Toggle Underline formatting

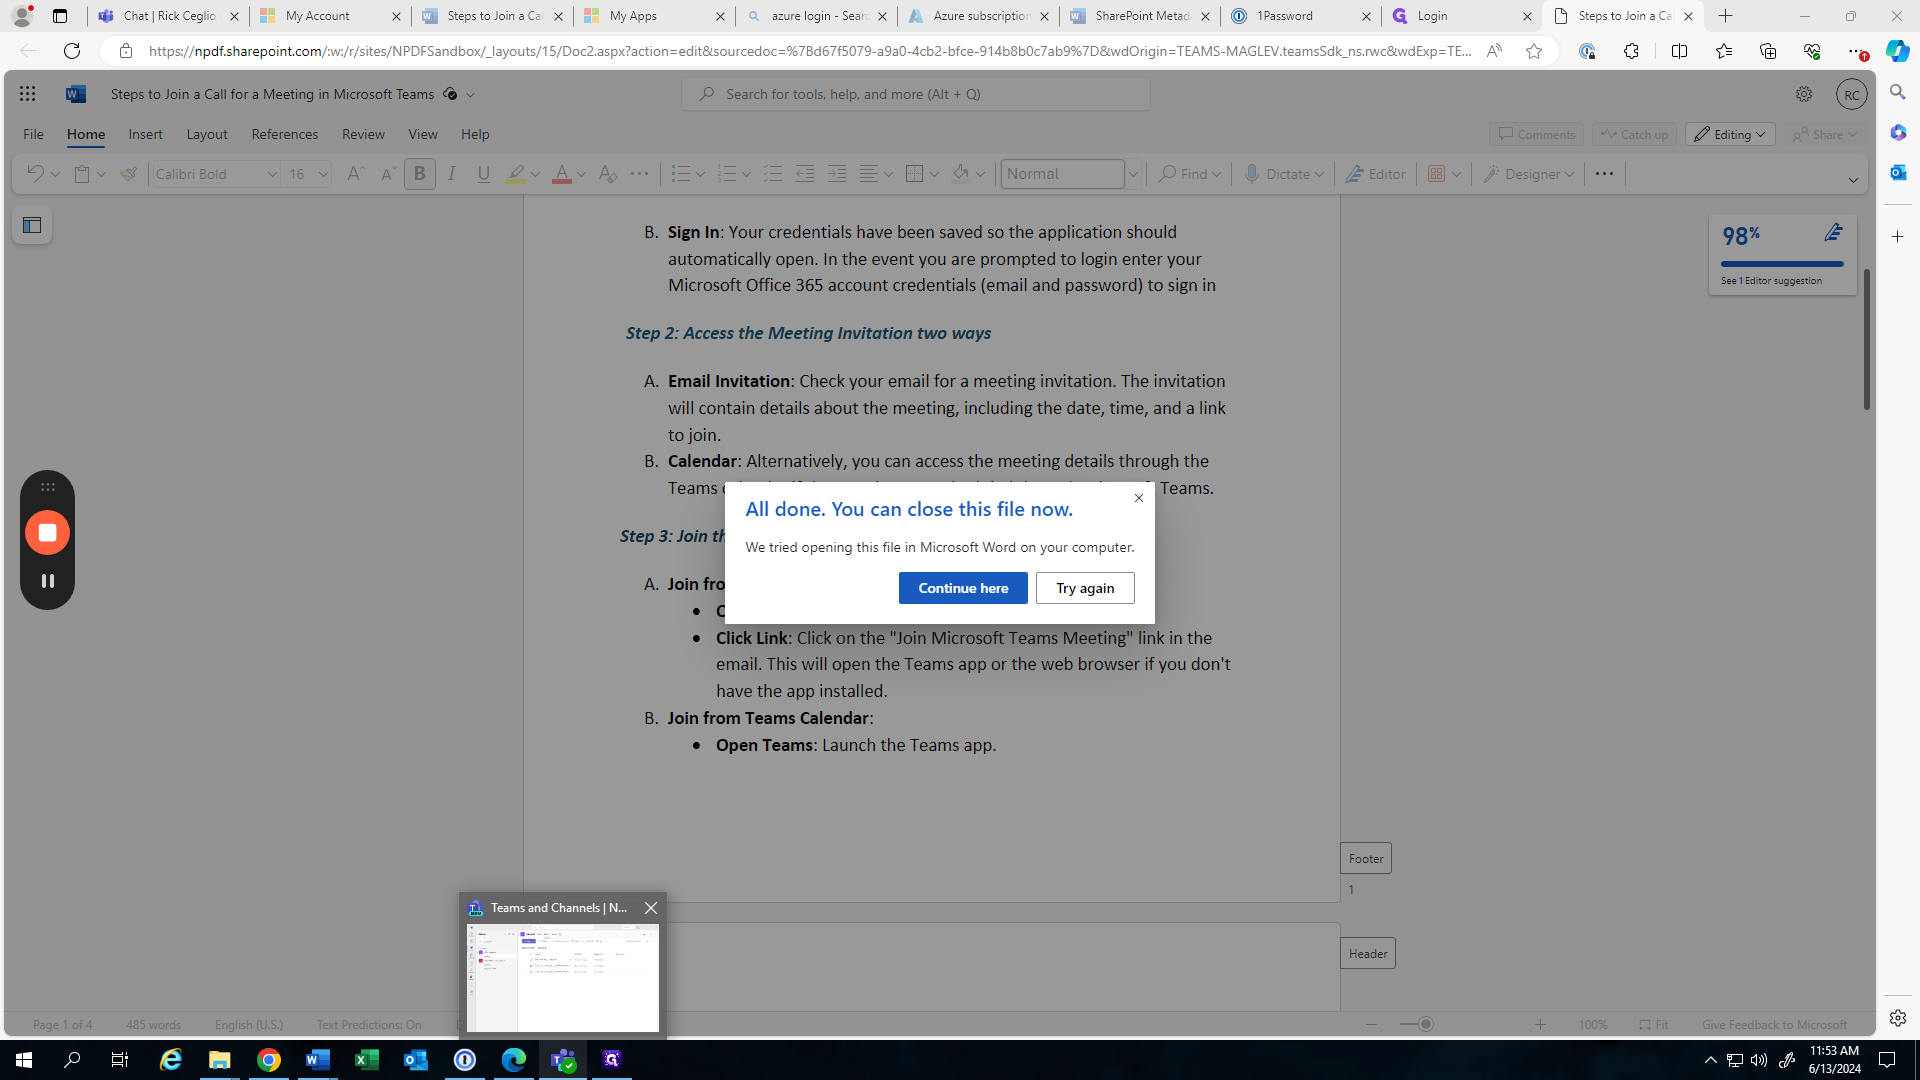484,174
